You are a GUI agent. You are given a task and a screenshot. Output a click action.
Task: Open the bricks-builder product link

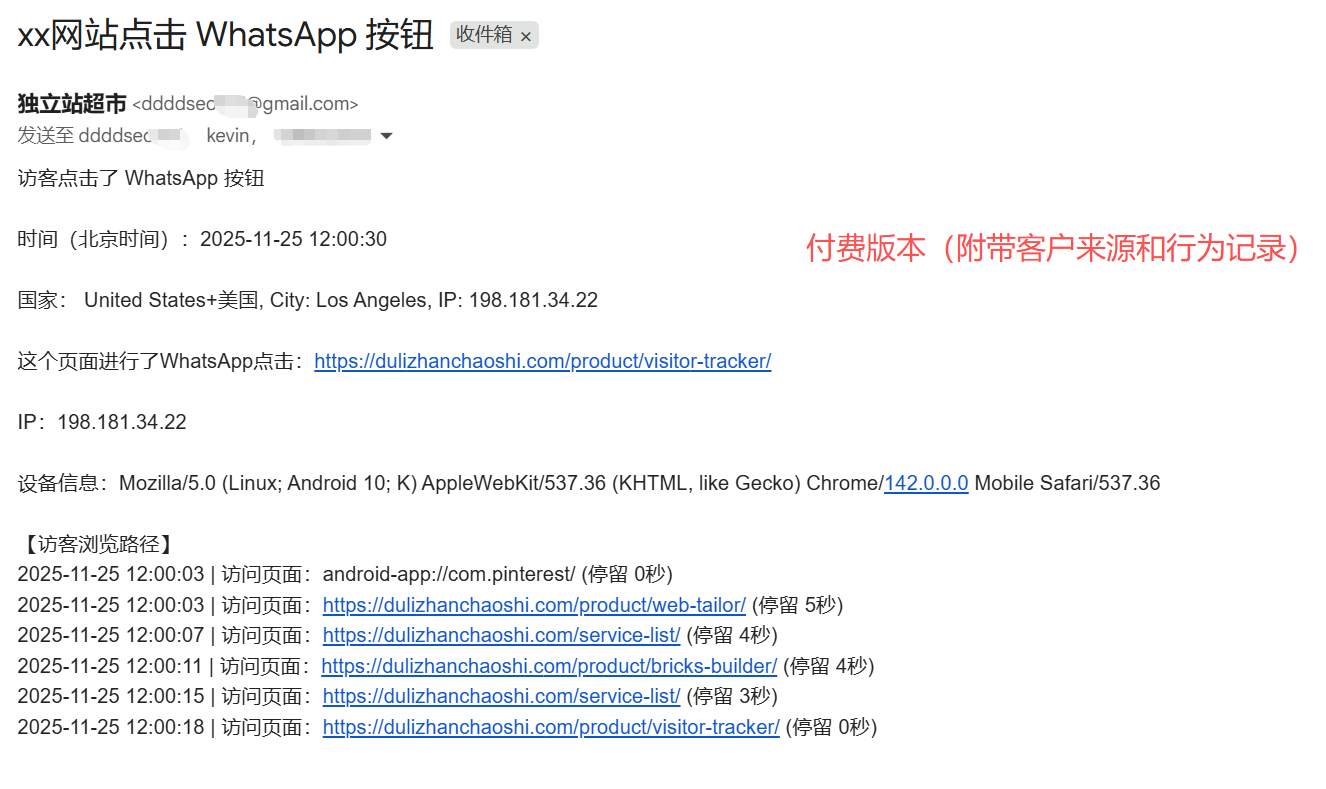pos(549,666)
